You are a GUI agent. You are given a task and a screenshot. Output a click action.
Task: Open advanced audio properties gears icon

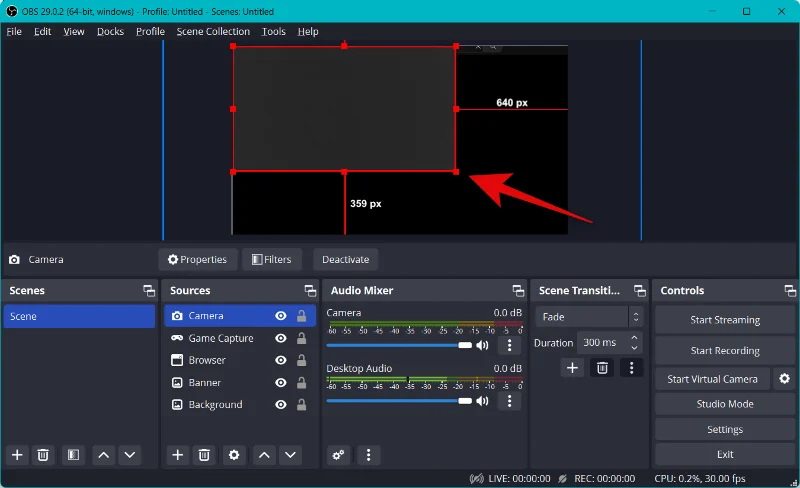pos(338,455)
